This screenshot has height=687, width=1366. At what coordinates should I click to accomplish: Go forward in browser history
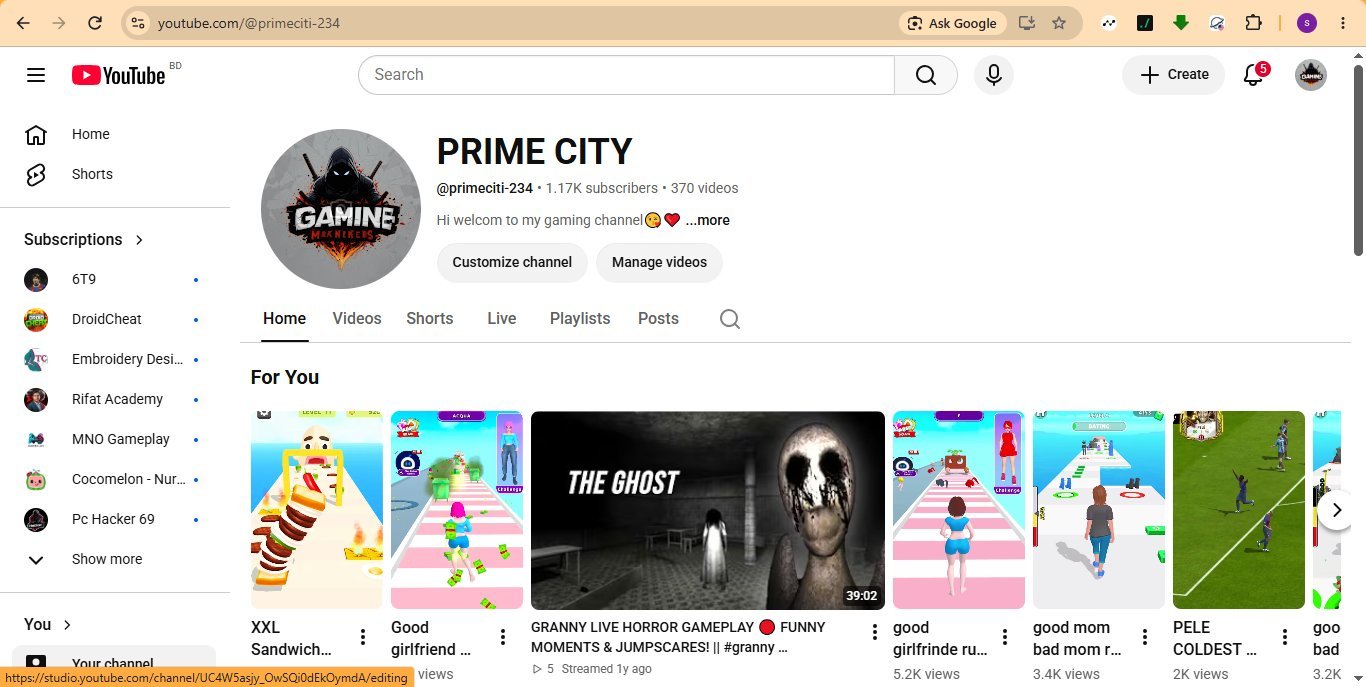[59, 23]
